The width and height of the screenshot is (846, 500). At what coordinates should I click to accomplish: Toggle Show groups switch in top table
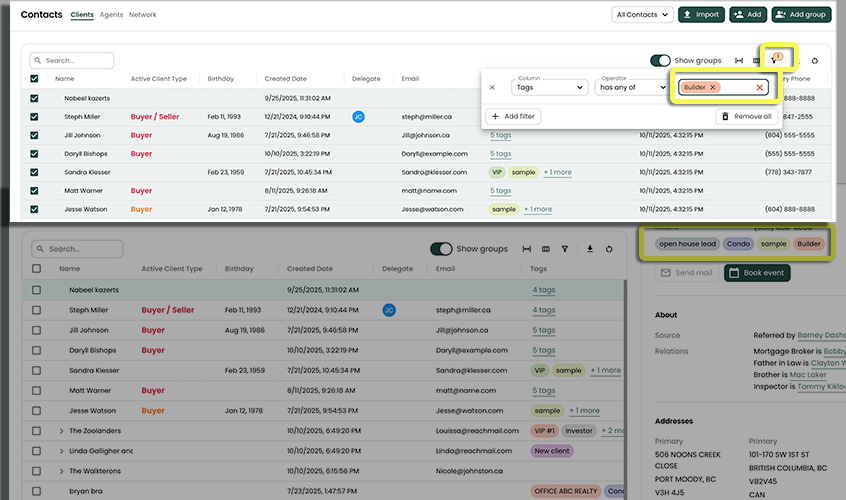pyautogui.click(x=660, y=61)
